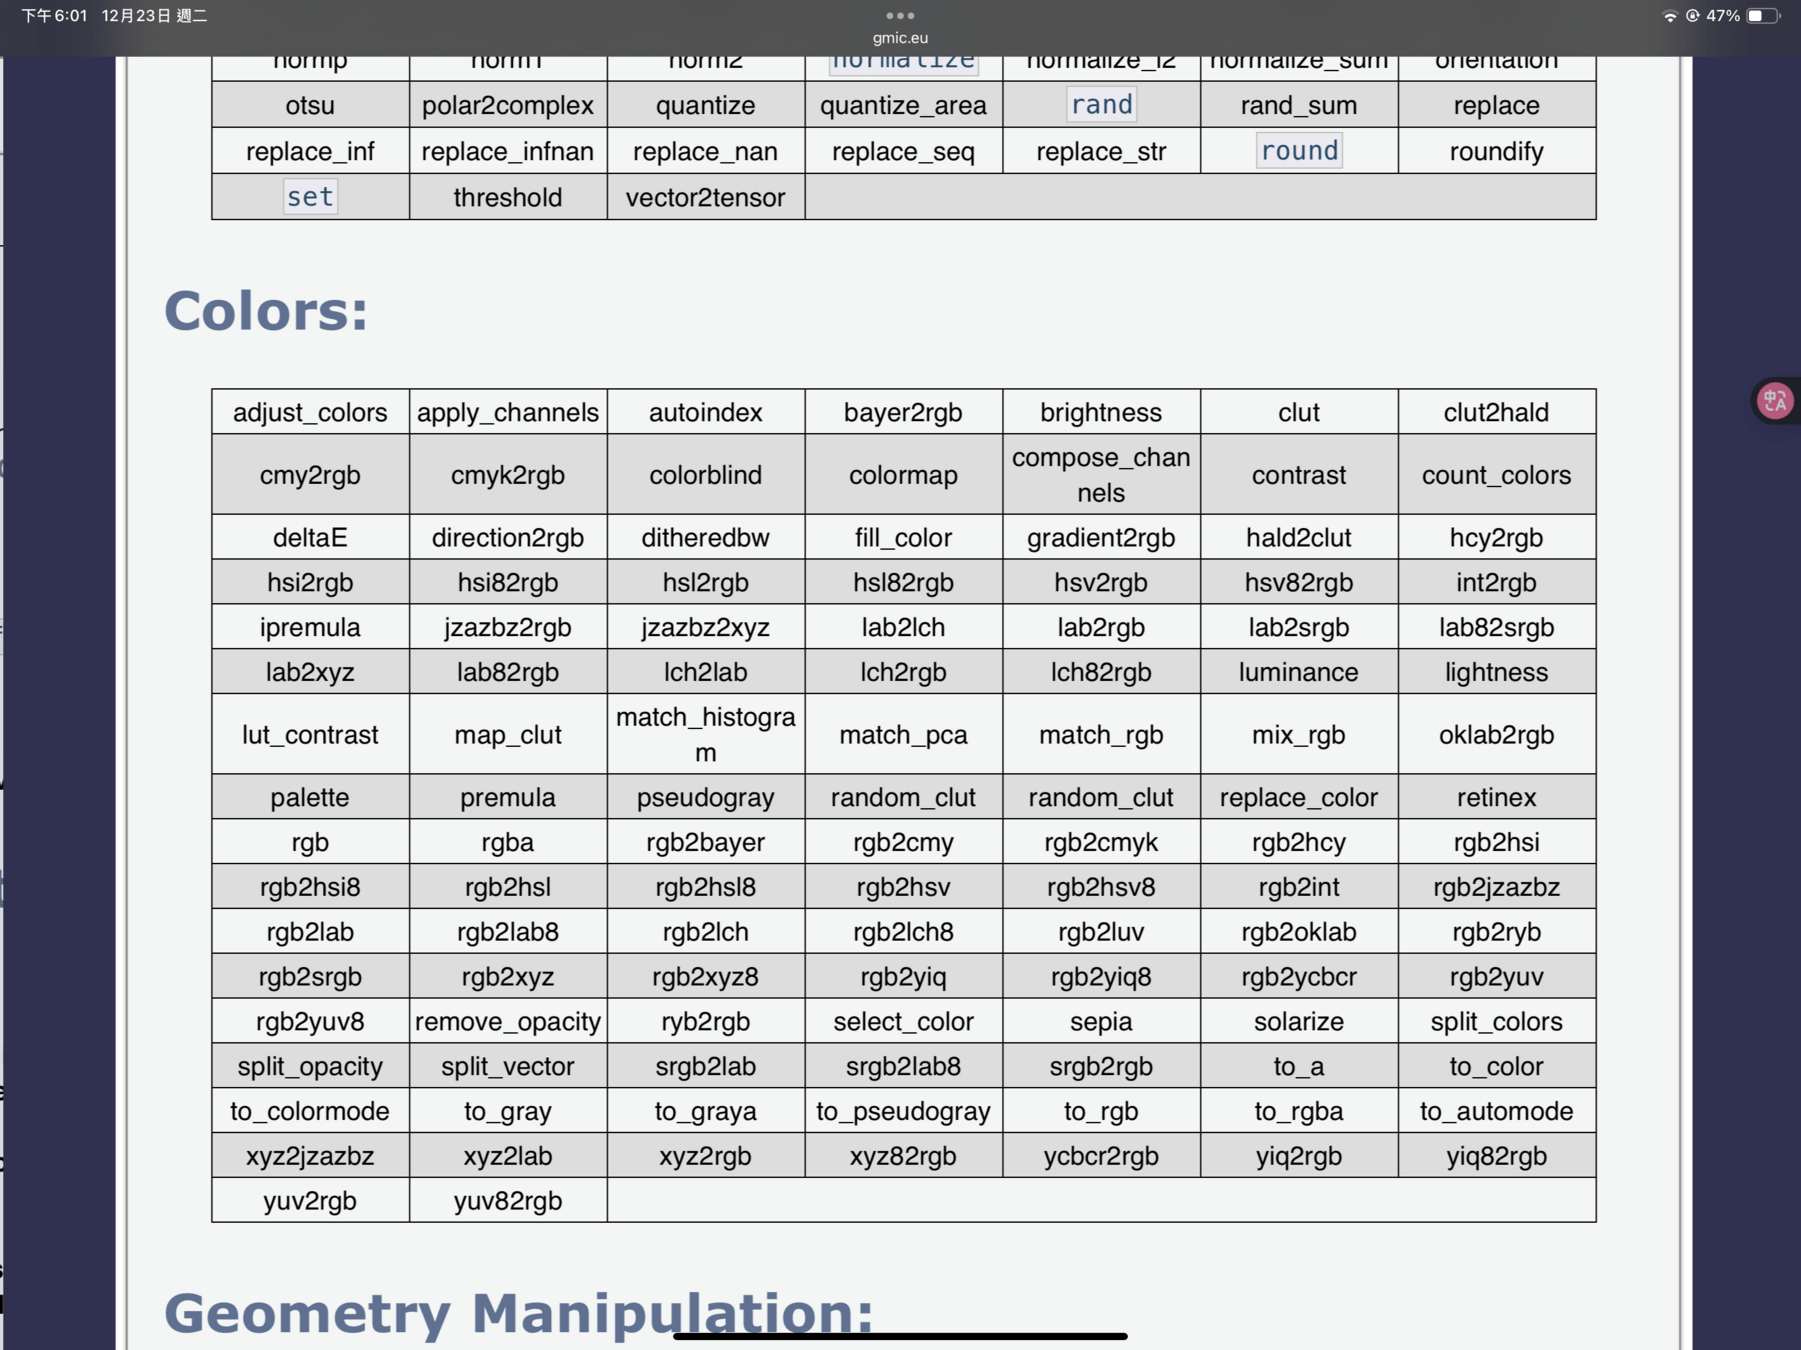Select the sepia command
Image resolution: width=1801 pixels, height=1350 pixels.
click(1101, 1021)
